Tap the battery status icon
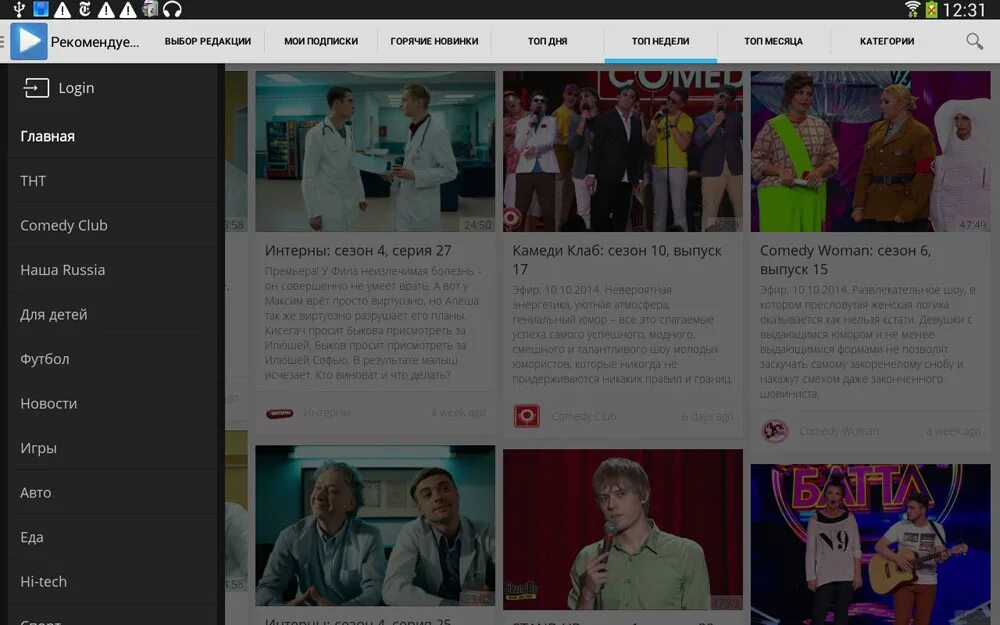The height and width of the screenshot is (625, 1000). [932, 9]
